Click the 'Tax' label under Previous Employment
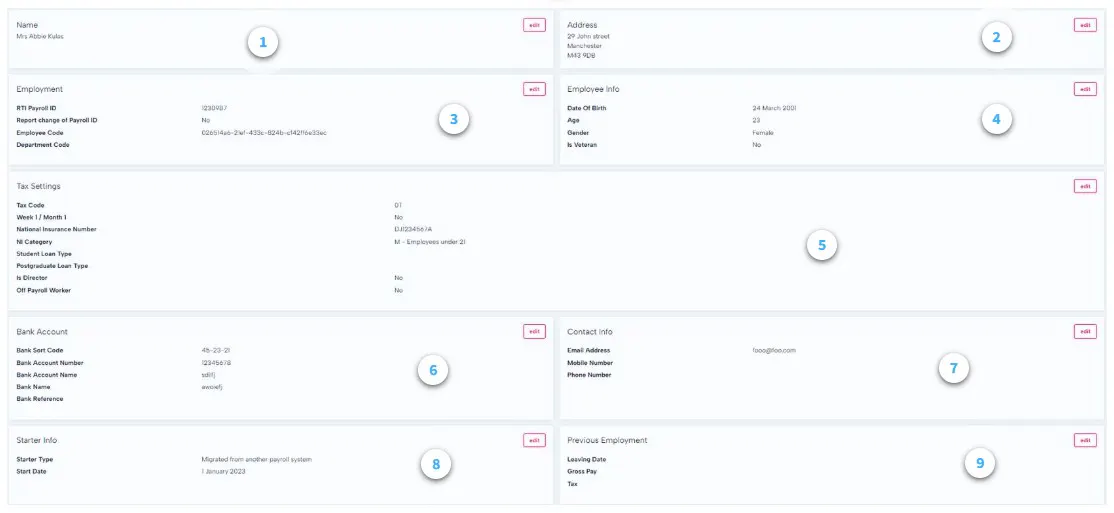Image resolution: width=1114 pixels, height=513 pixels. click(x=573, y=484)
